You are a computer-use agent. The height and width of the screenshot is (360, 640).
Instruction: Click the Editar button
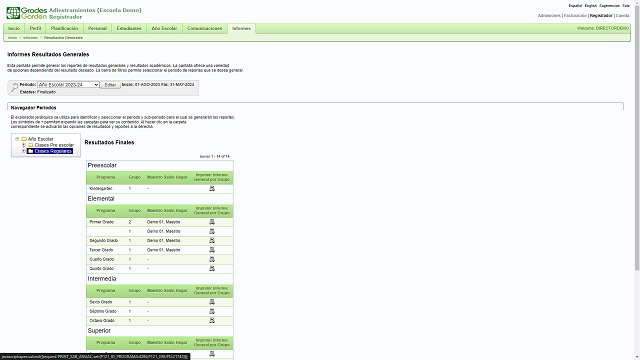(x=110, y=85)
